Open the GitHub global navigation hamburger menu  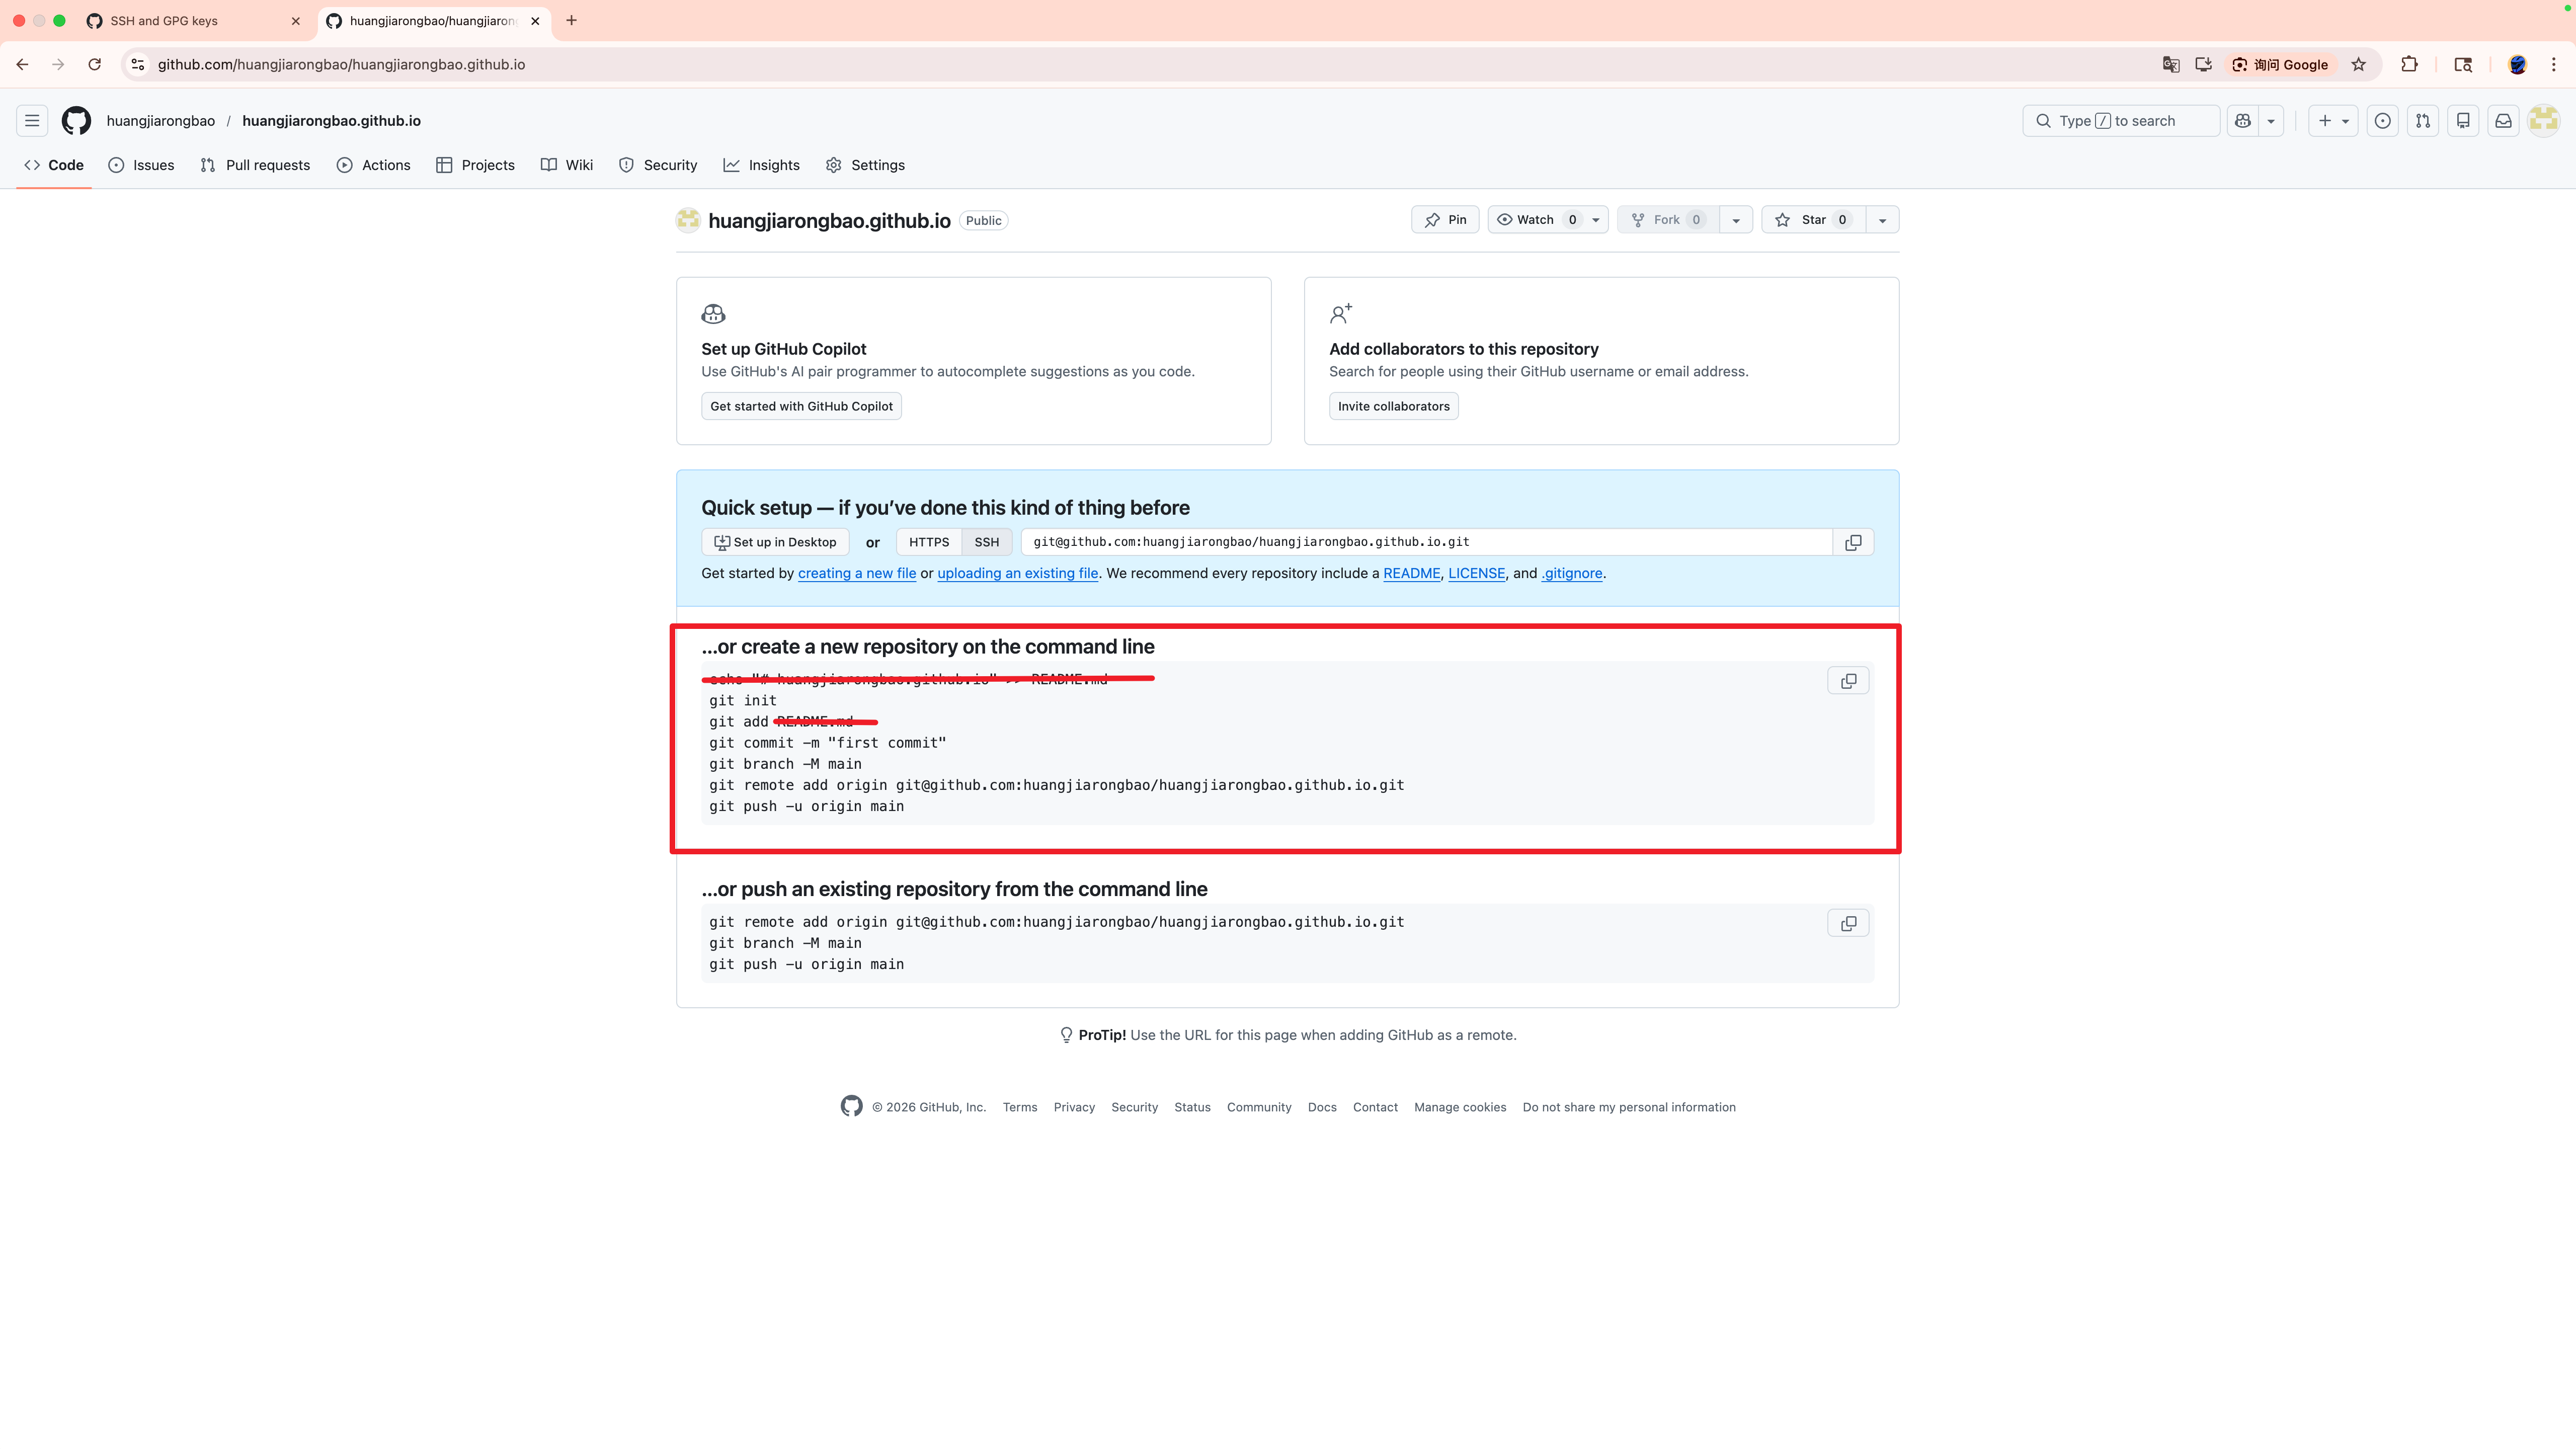(32, 121)
